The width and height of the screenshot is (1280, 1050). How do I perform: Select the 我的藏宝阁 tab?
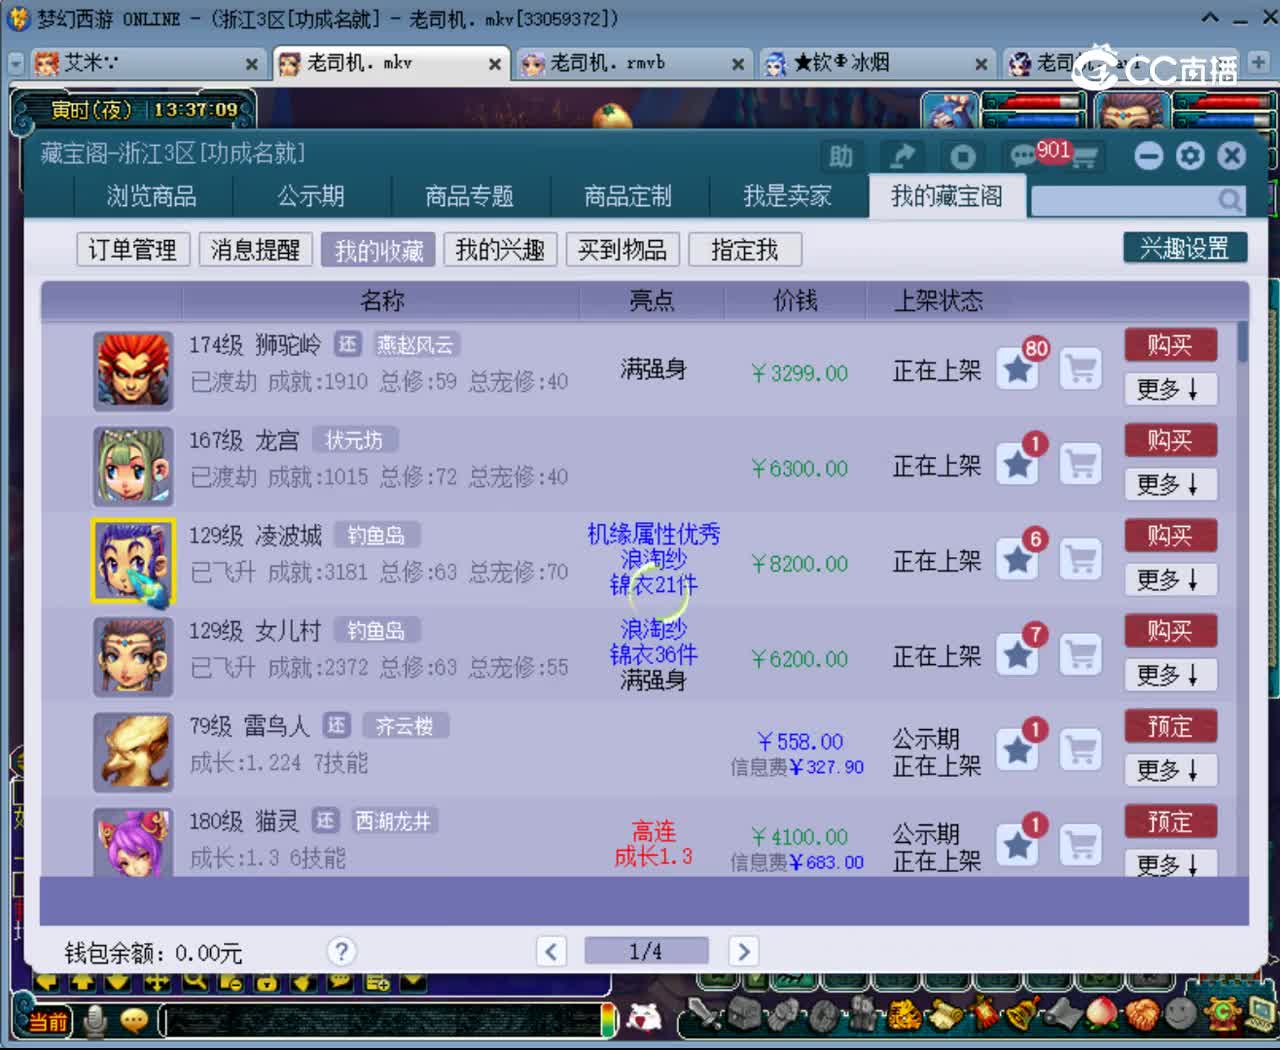click(x=947, y=196)
